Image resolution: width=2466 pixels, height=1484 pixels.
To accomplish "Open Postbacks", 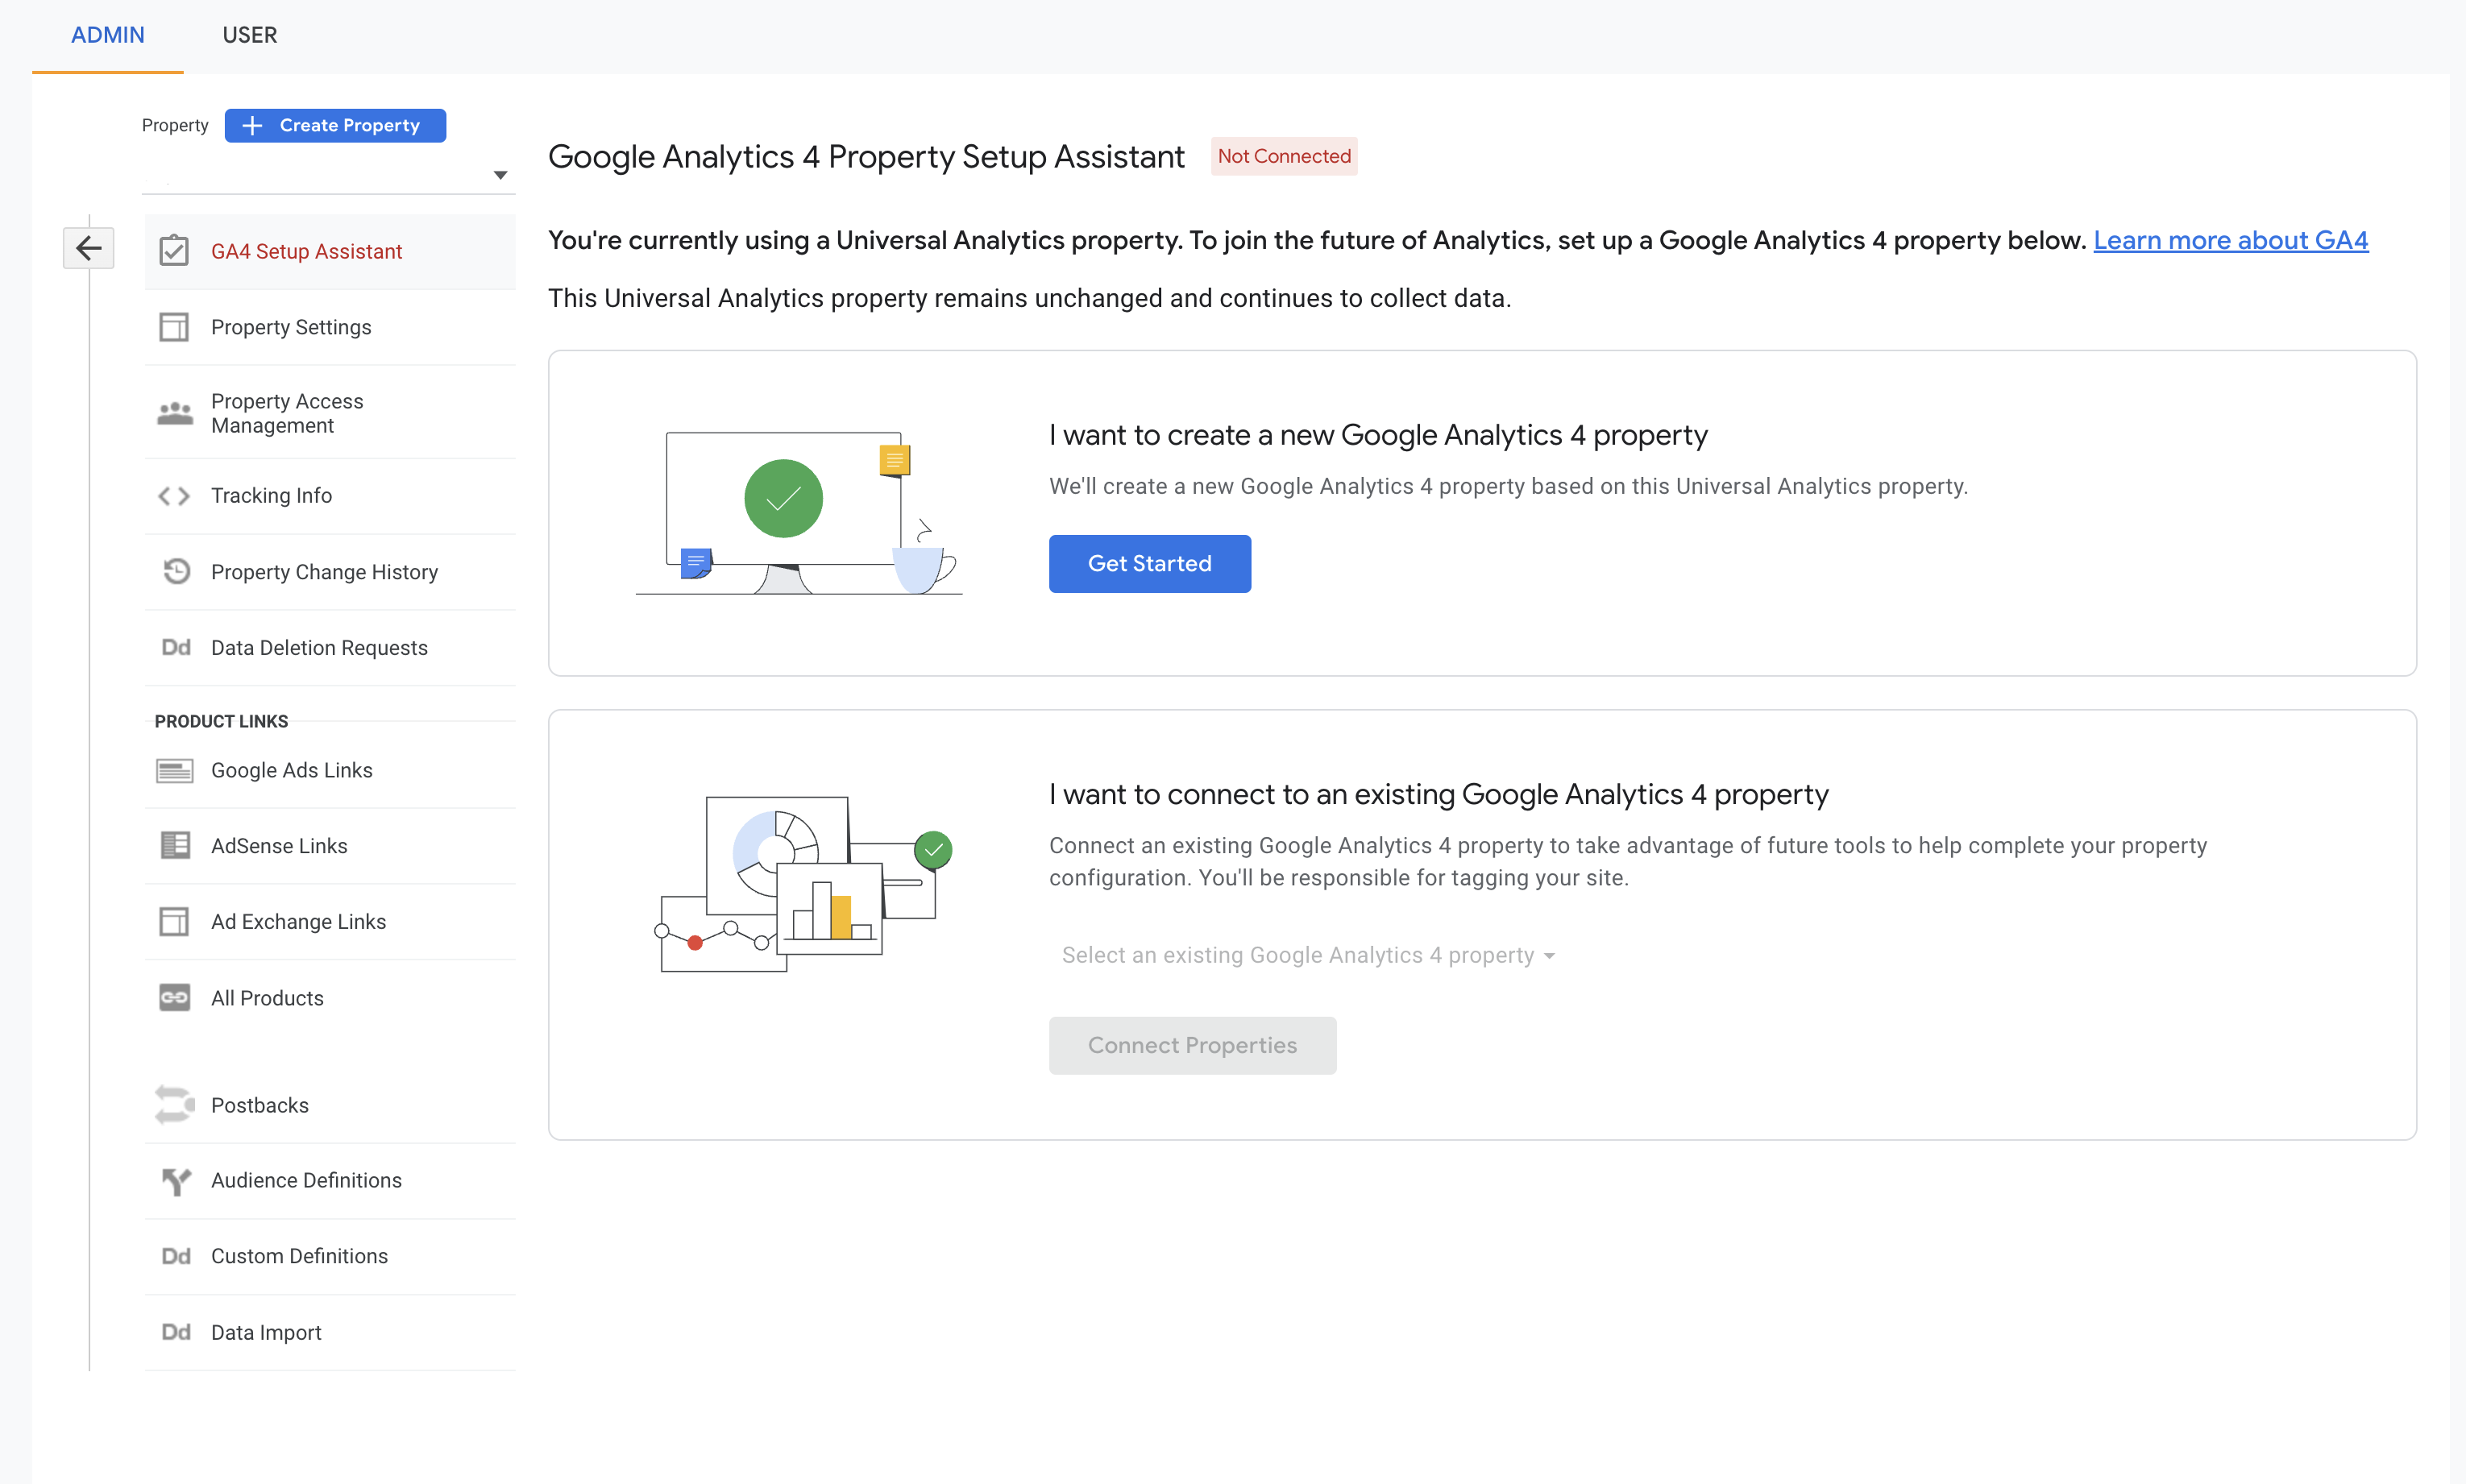I will (x=330, y=1105).
